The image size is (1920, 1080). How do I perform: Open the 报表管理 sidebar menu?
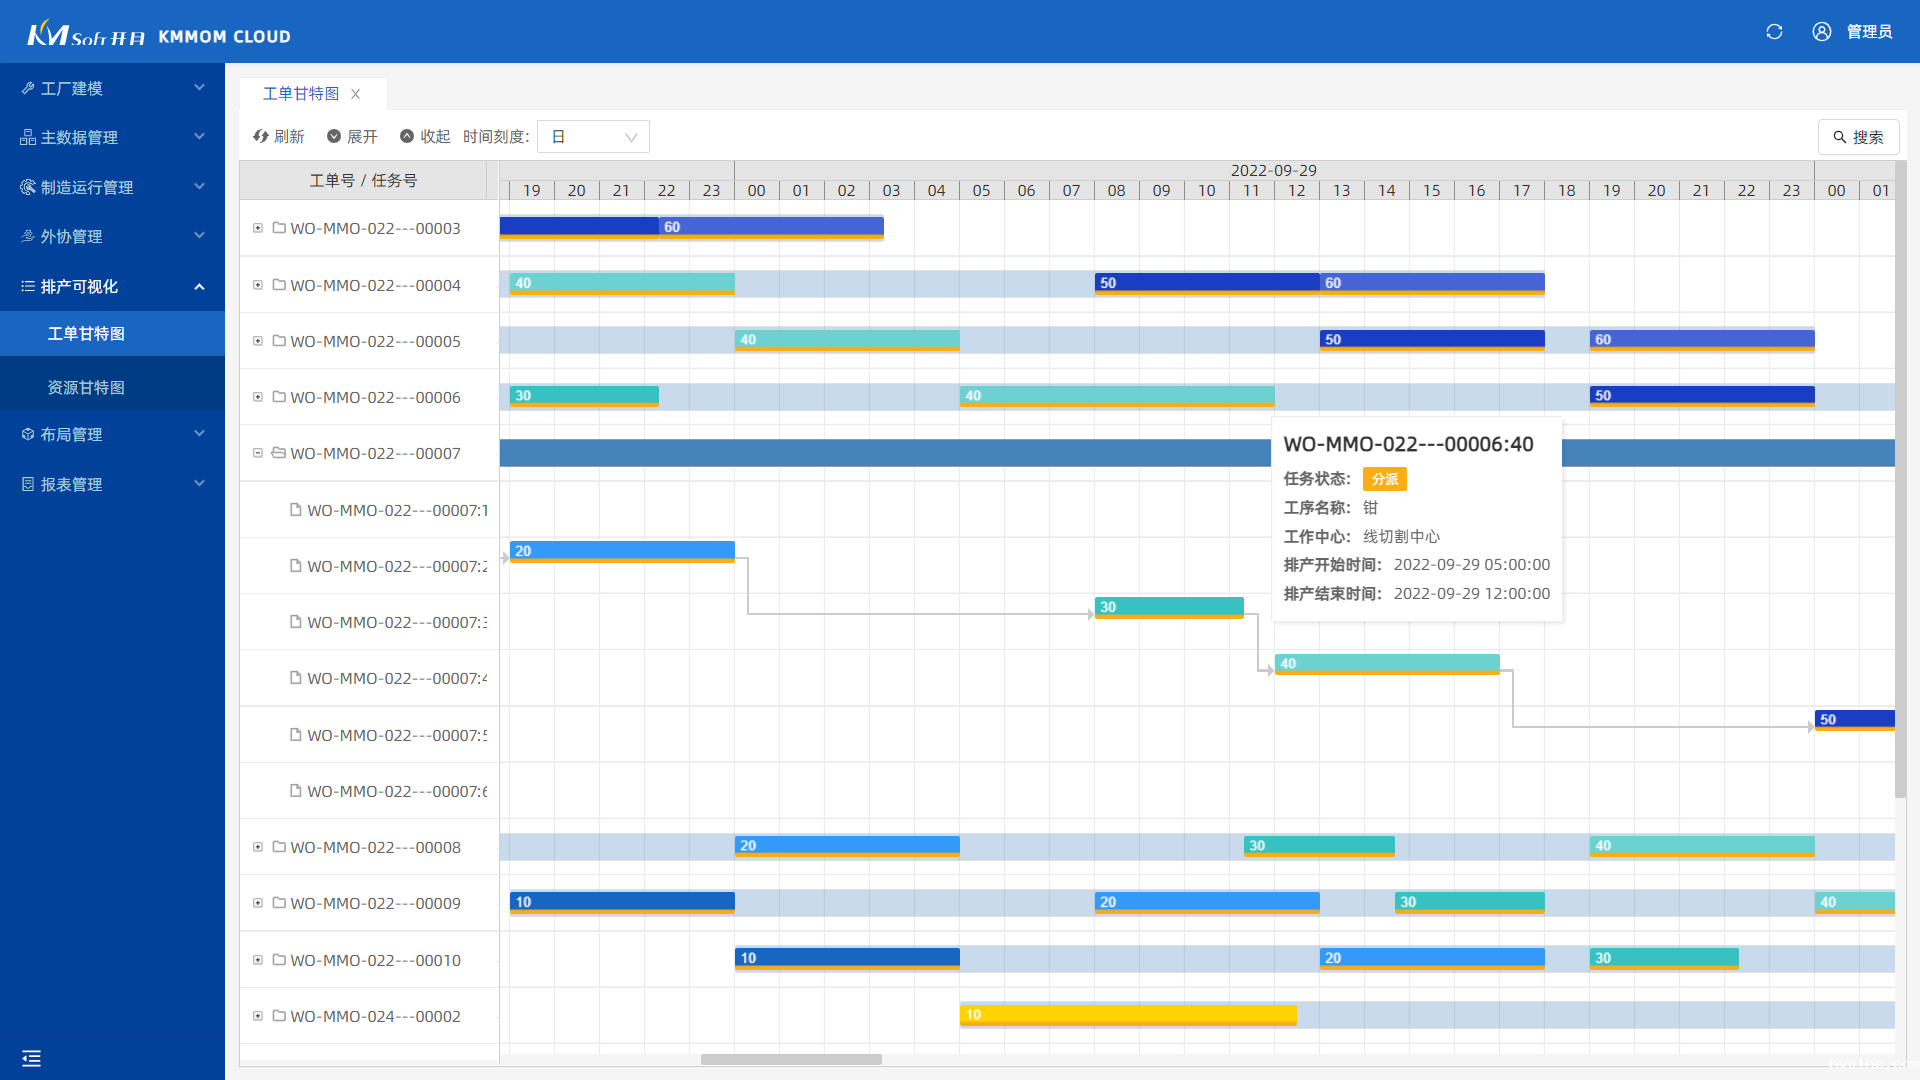pos(112,484)
